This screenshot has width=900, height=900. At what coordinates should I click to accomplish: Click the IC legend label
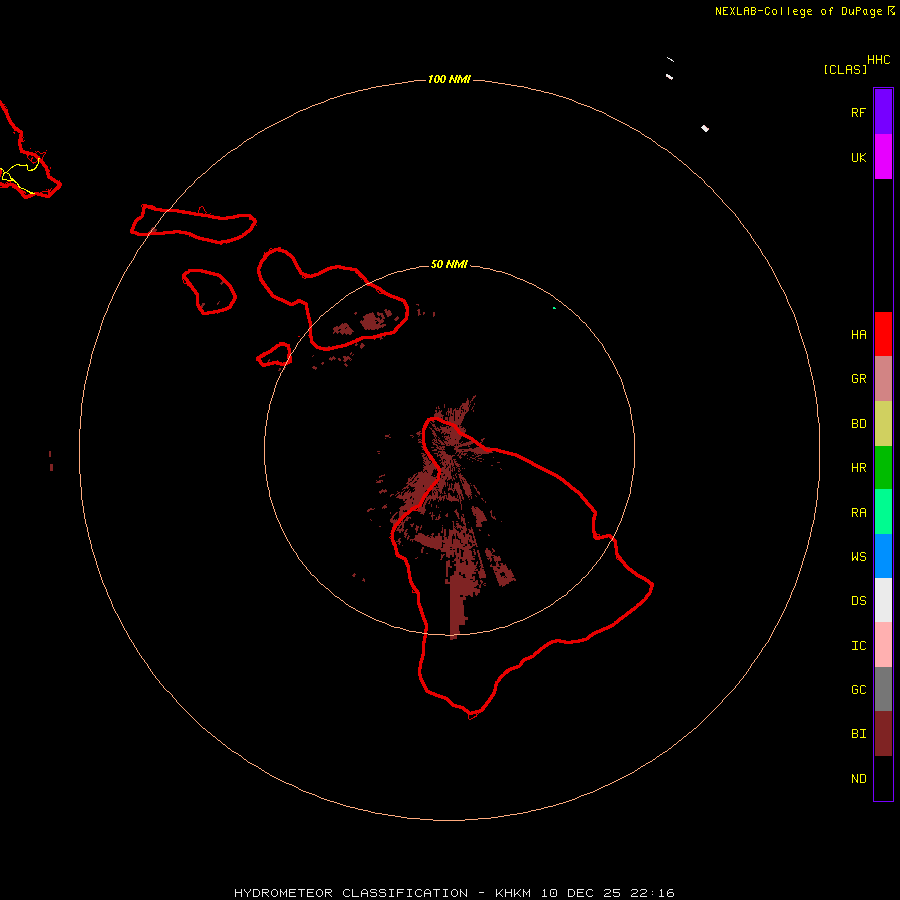pos(858,646)
